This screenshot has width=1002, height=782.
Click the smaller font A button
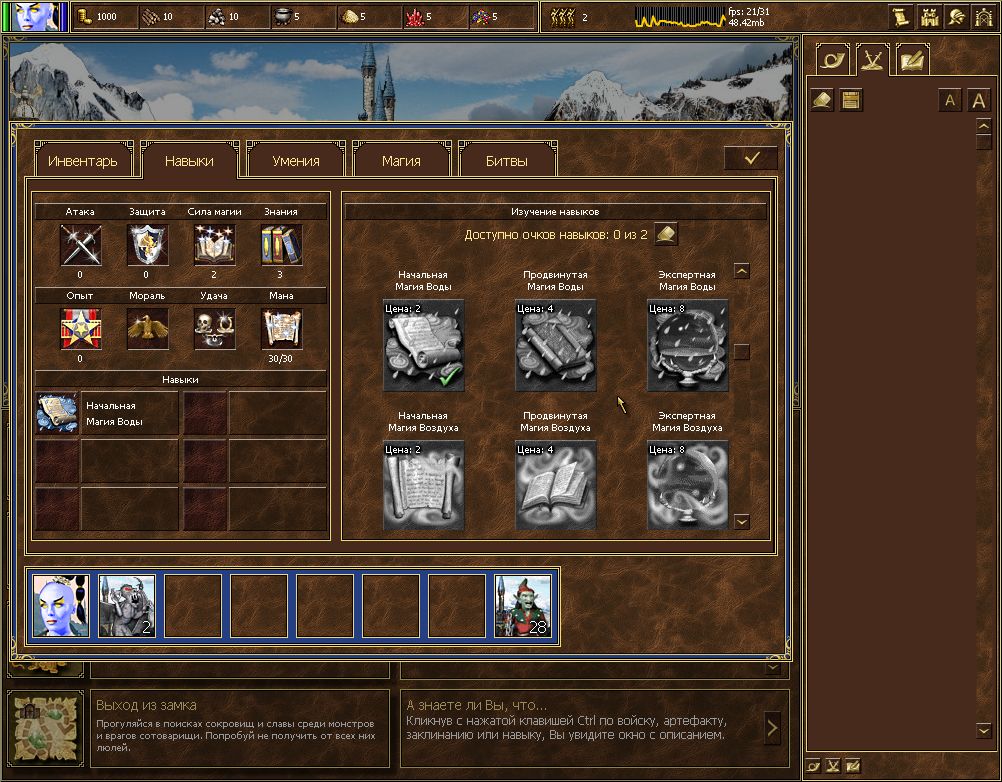[950, 100]
